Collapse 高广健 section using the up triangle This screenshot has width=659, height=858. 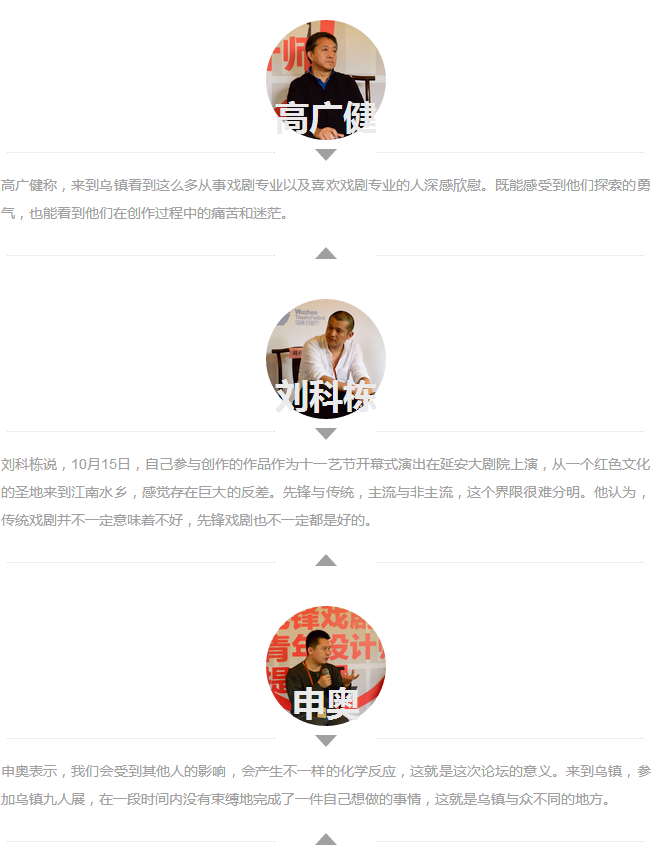click(x=326, y=253)
